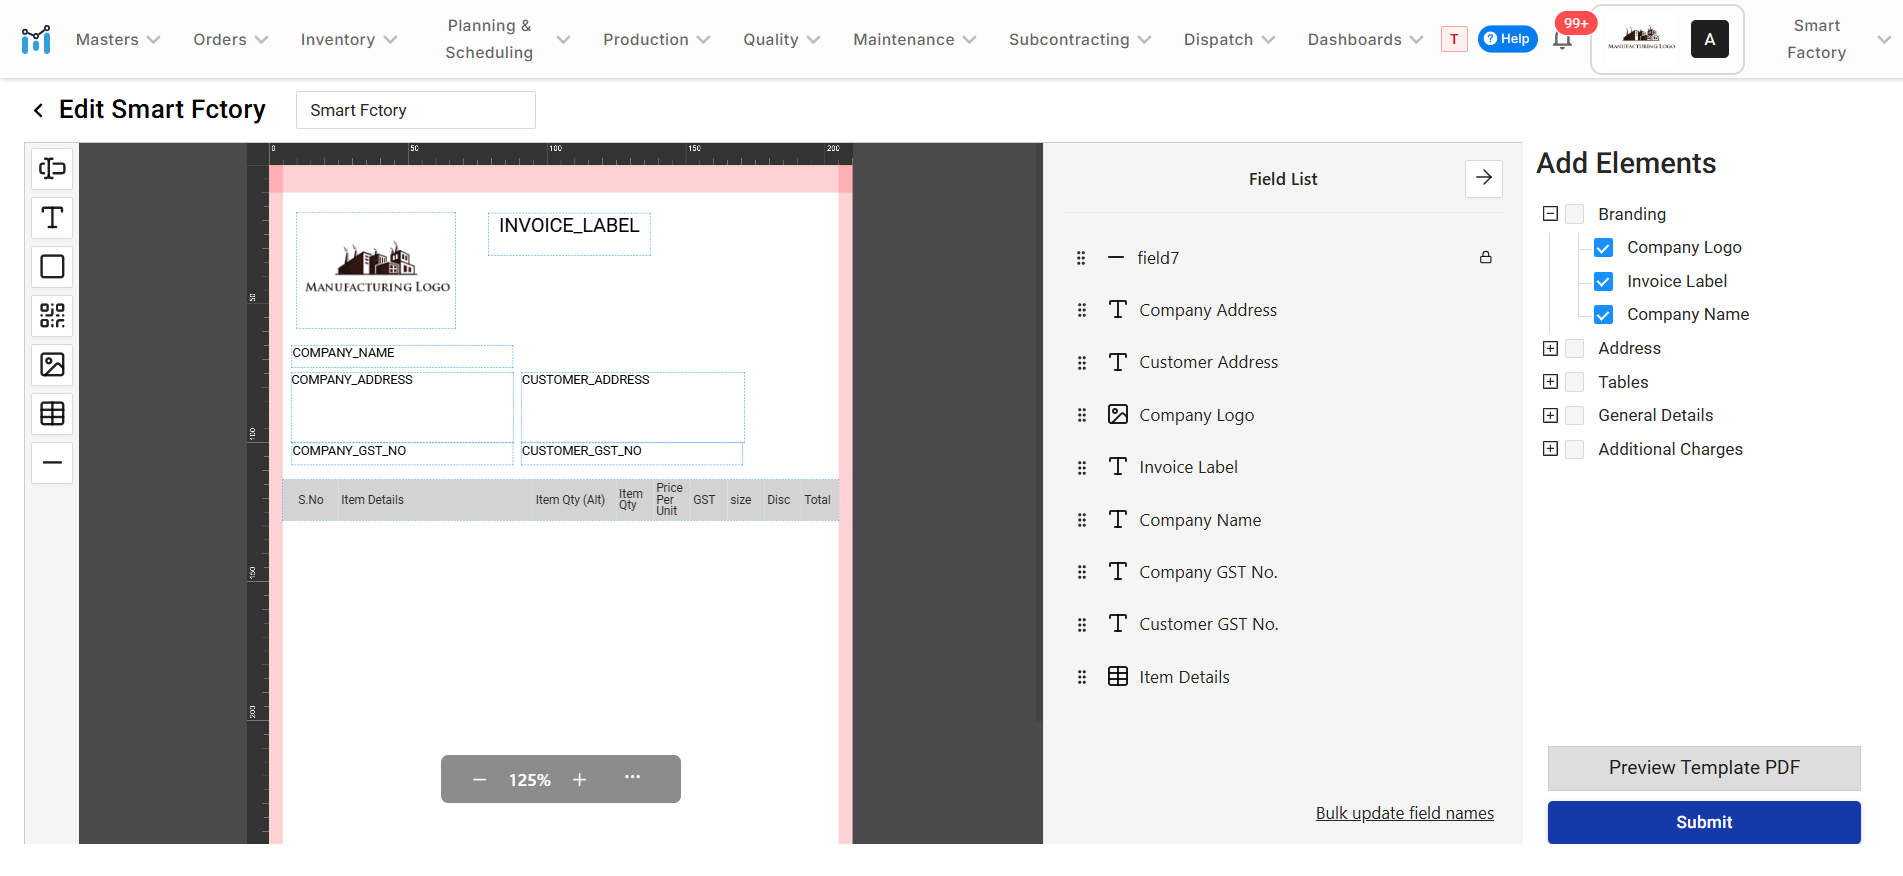Uncheck the Invoice Label checkbox
Viewport: 1903px width, 876px height.
1603,282
